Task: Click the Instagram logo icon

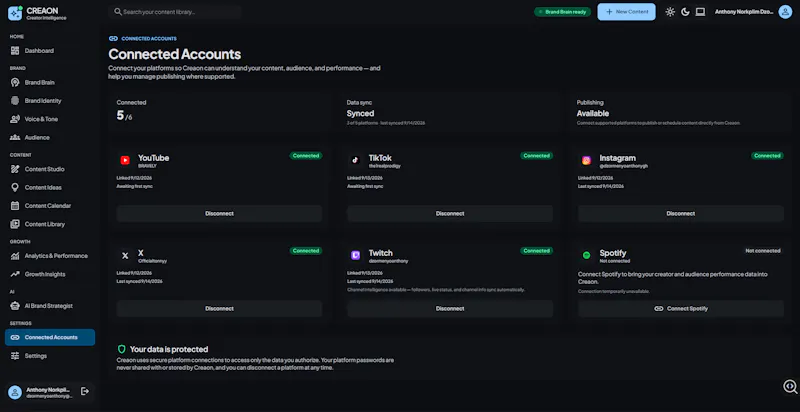Action: [x=586, y=161]
